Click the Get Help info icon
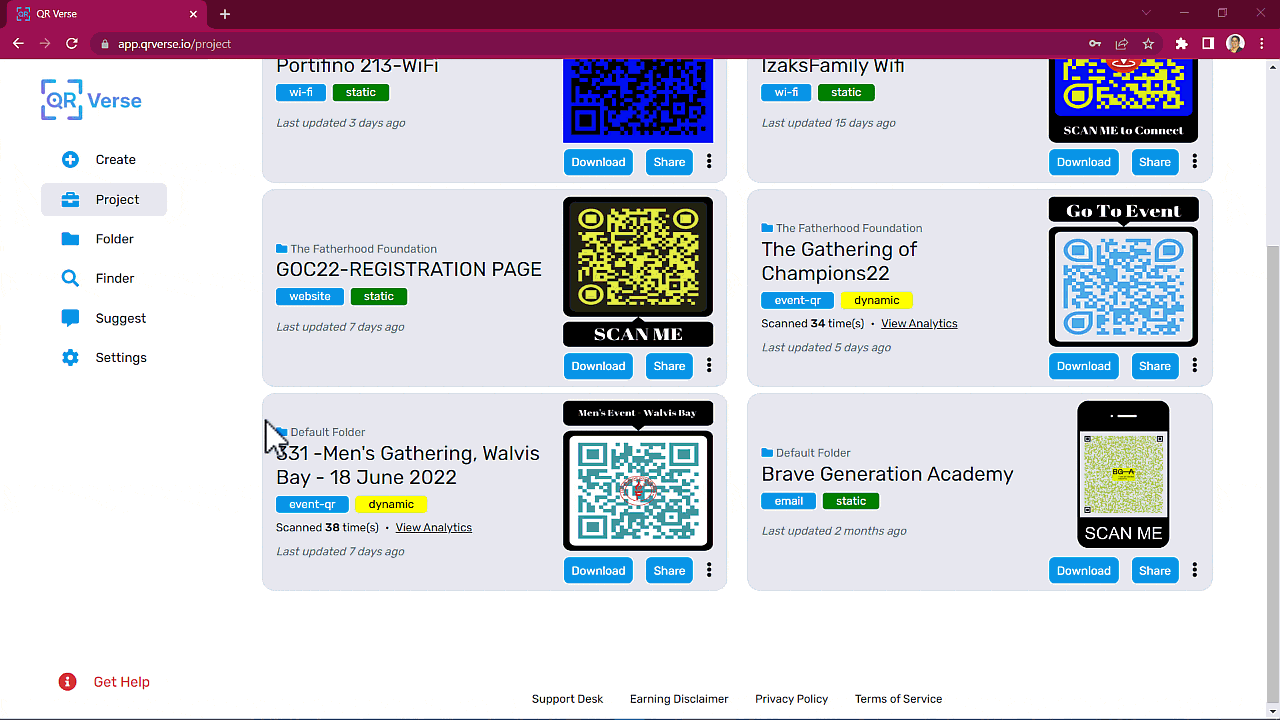Screen dimensions: 1280x720 point(67,682)
